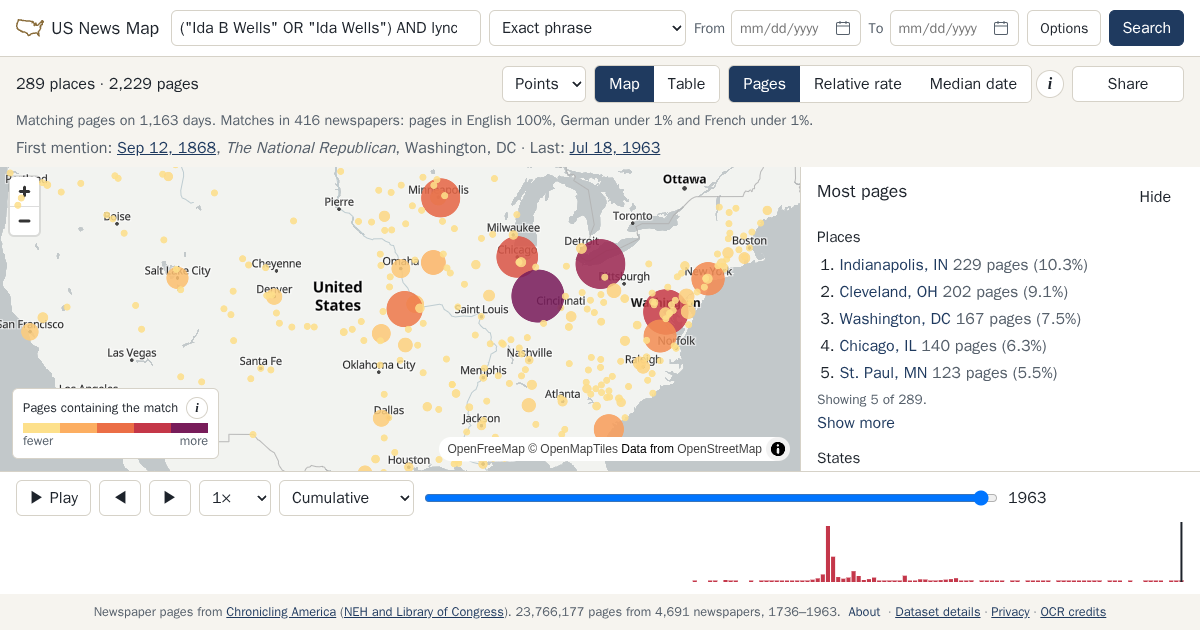Click the lightest legend color swatch

click(41, 428)
